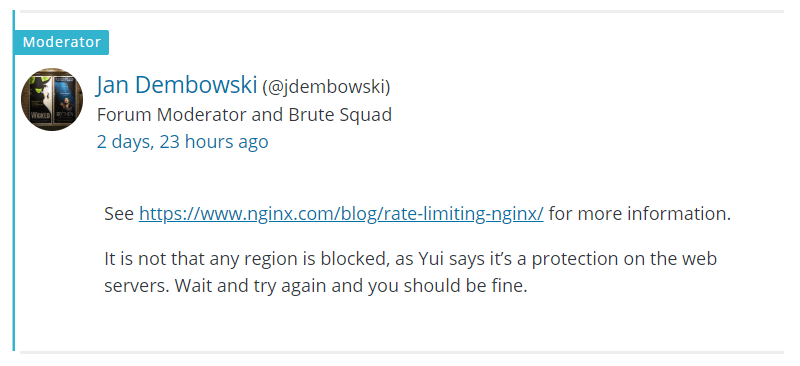Screen dimensions: 800x366
Task: Click the teal Moderator badge
Action: [61, 42]
